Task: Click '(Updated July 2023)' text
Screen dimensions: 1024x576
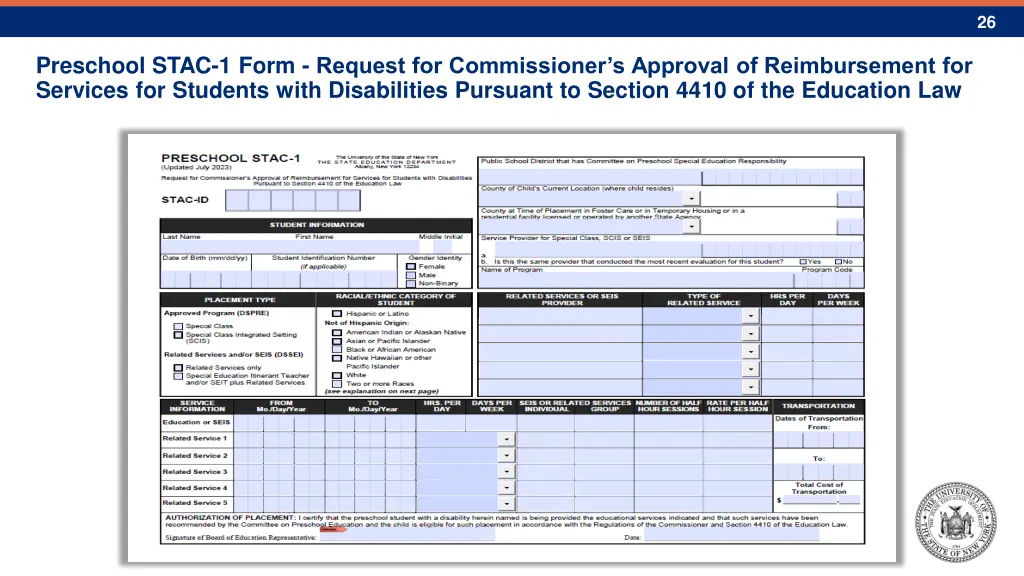Action: coord(197,167)
